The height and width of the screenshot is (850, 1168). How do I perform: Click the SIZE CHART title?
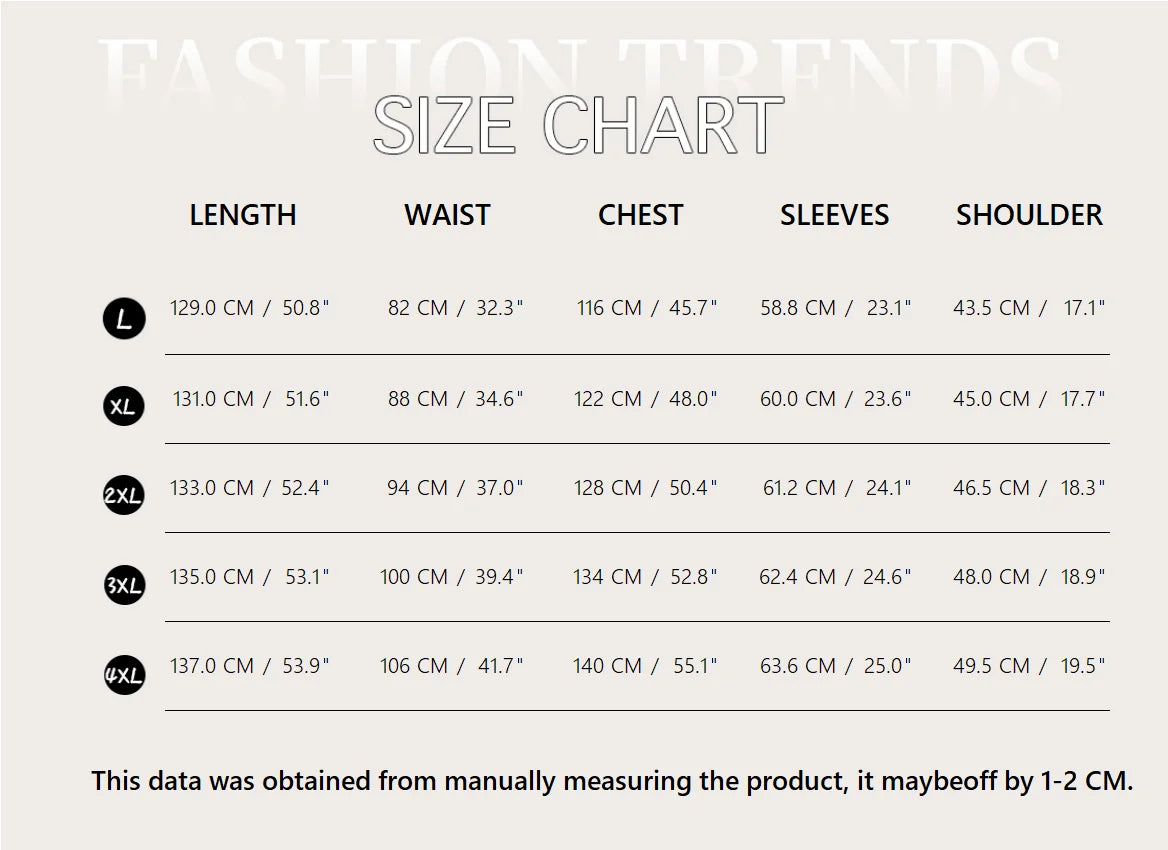pos(578,126)
